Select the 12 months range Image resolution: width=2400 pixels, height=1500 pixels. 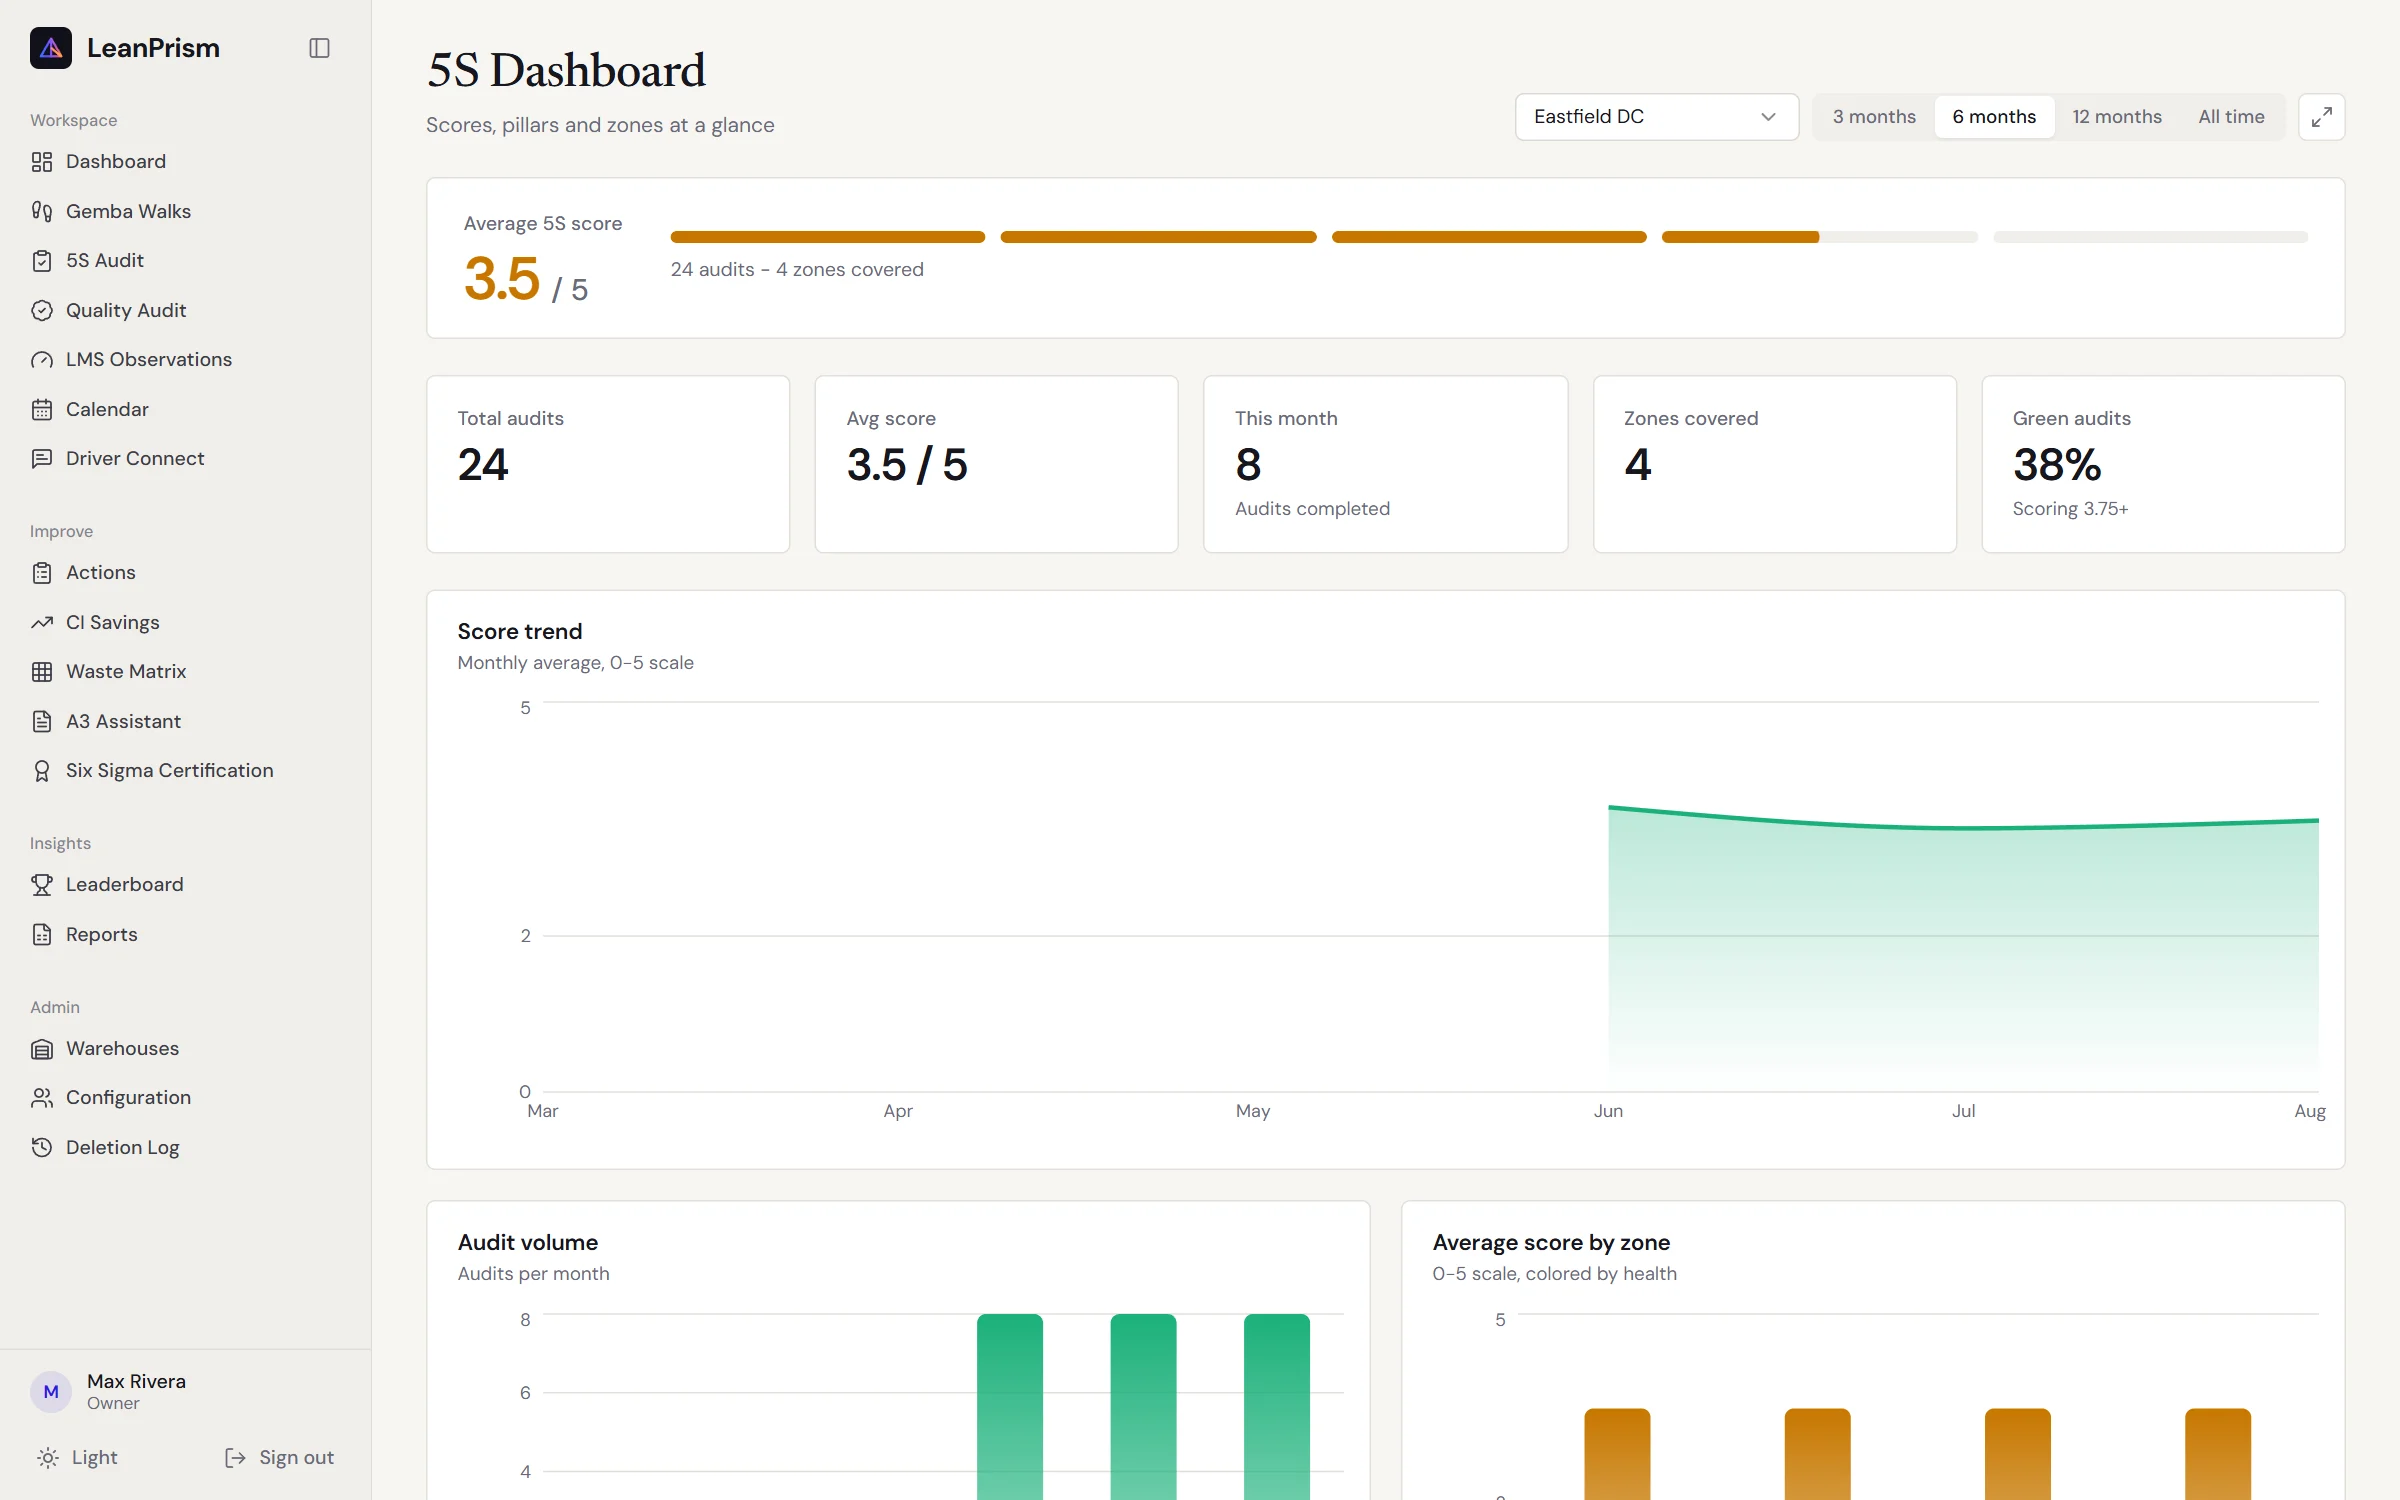[x=2116, y=117]
